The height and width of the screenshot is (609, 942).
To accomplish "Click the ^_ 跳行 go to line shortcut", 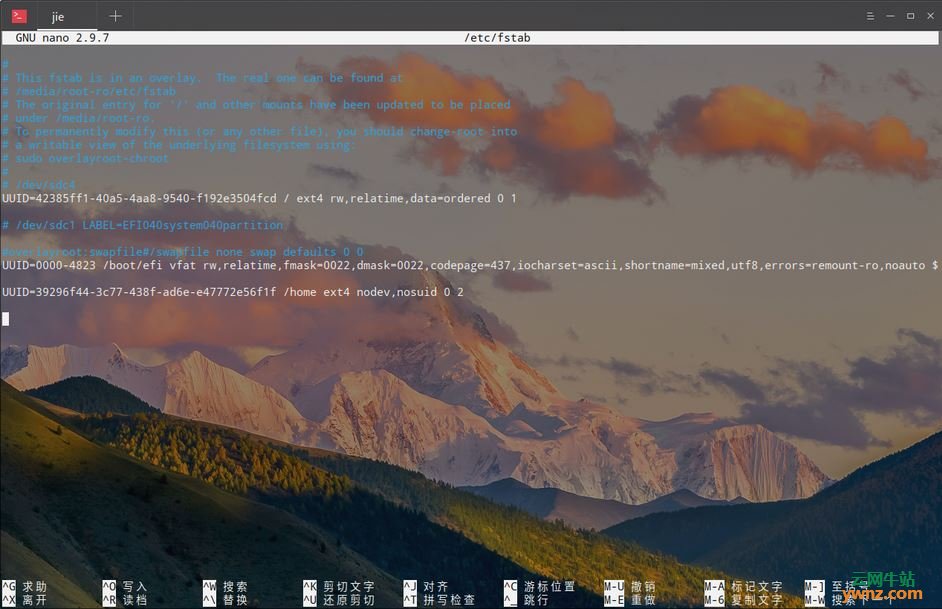I will click(x=526, y=600).
